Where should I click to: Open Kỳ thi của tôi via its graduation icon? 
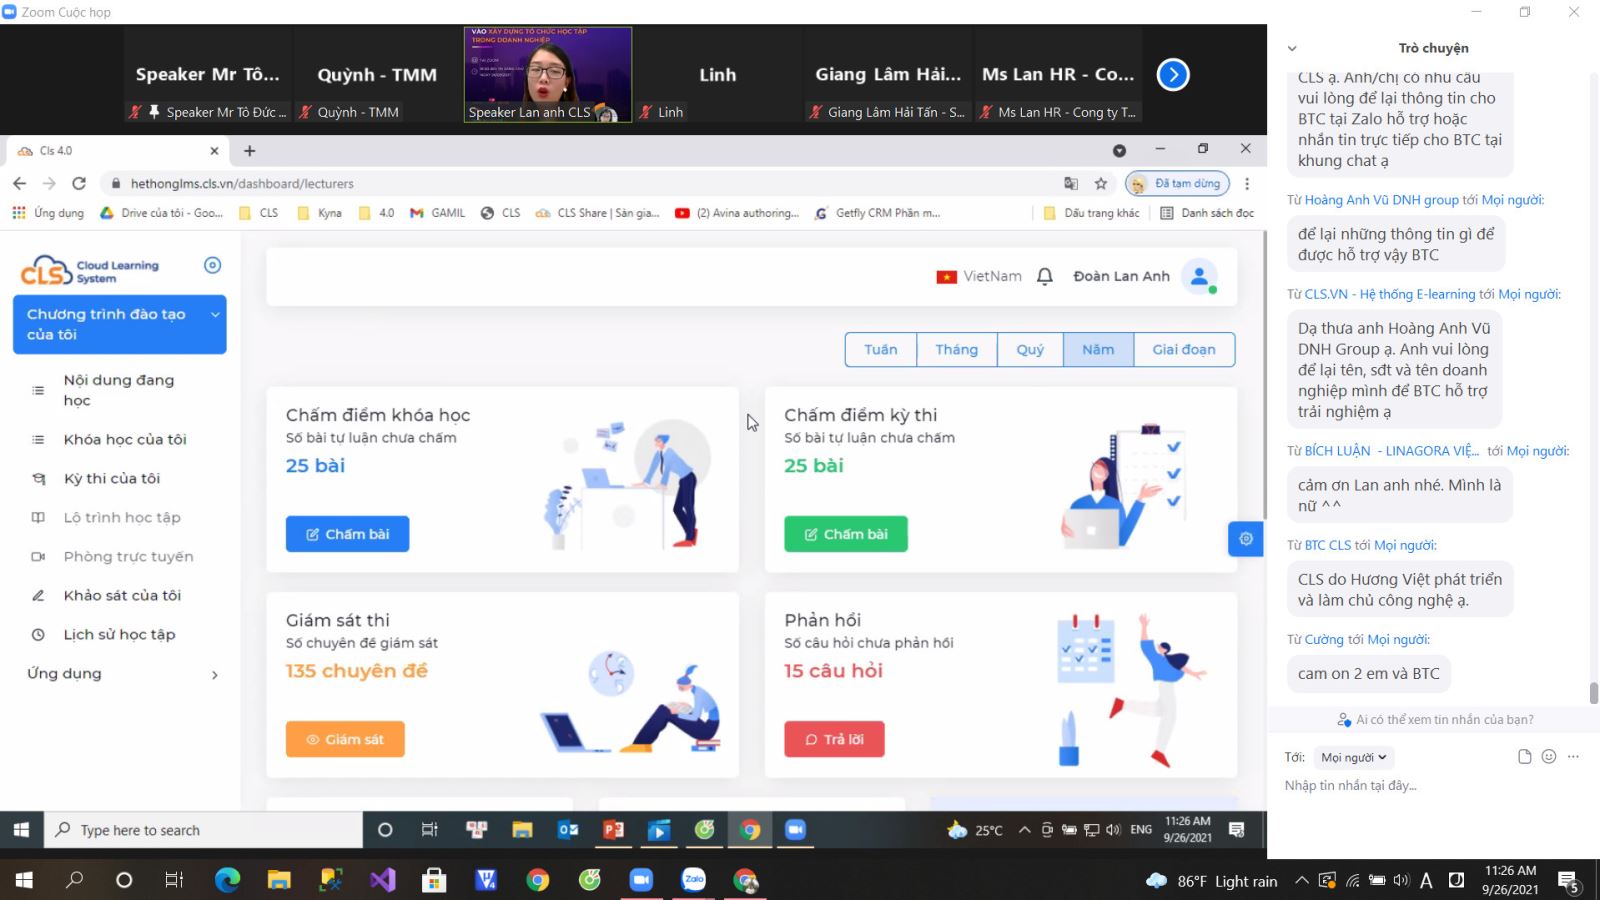point(38,478)
